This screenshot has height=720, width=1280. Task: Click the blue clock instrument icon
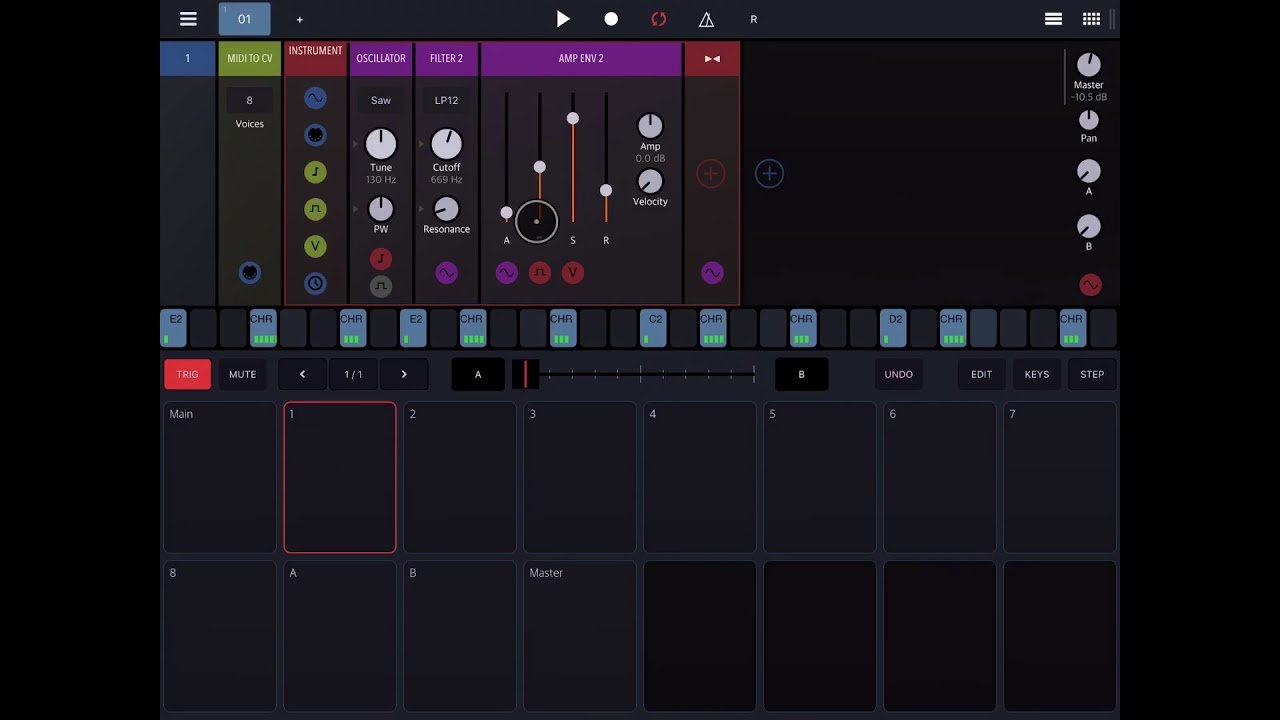(315, 283)
